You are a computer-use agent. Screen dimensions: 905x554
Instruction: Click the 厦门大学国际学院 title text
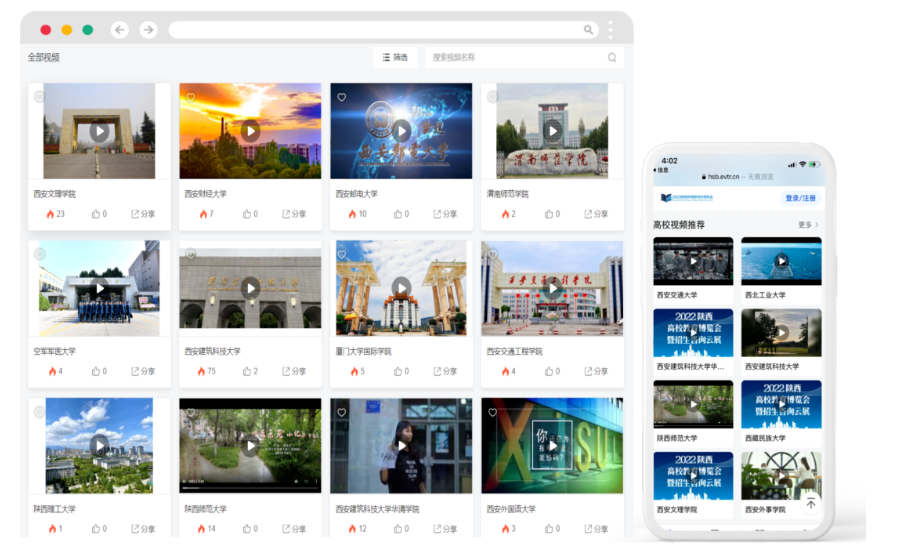pos(364,351)
